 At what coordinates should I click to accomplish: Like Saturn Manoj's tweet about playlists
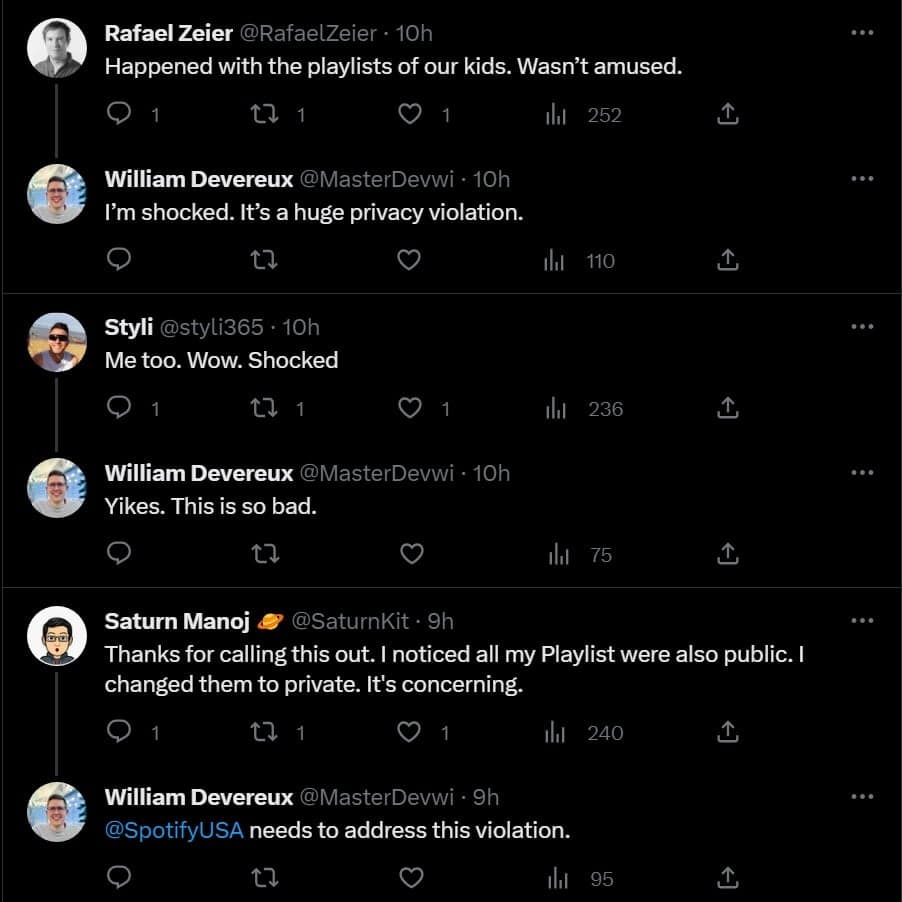pos(409,733)
